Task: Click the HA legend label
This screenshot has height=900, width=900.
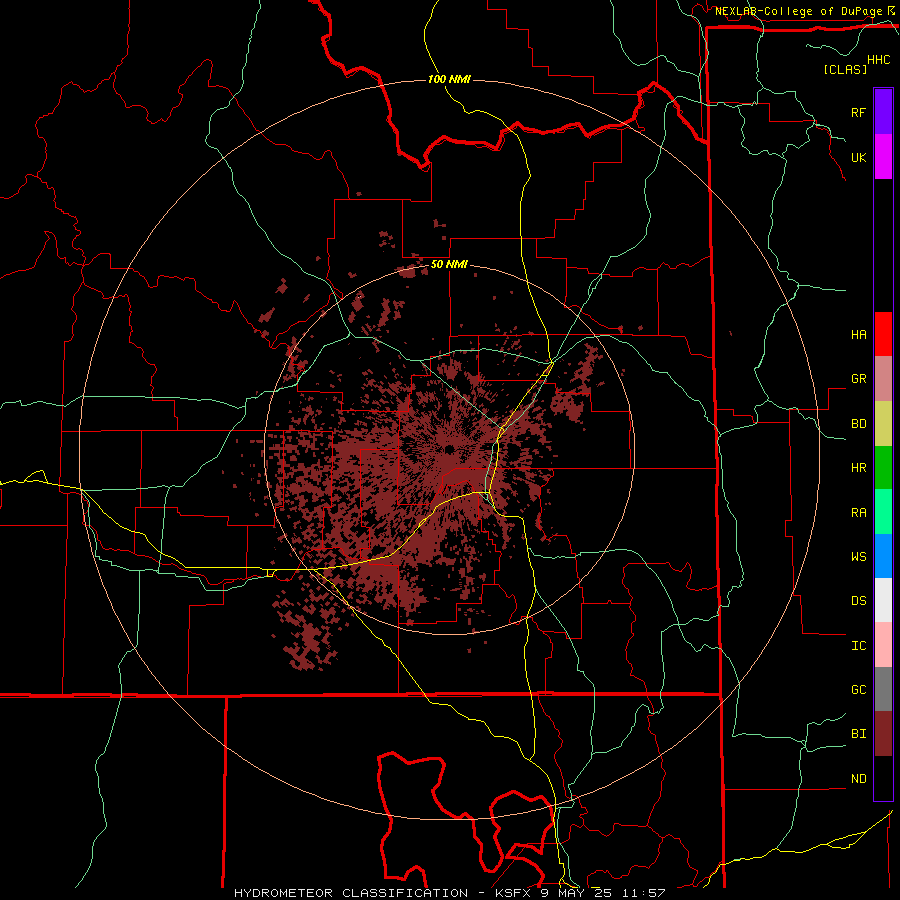Action: pos(858,335)
